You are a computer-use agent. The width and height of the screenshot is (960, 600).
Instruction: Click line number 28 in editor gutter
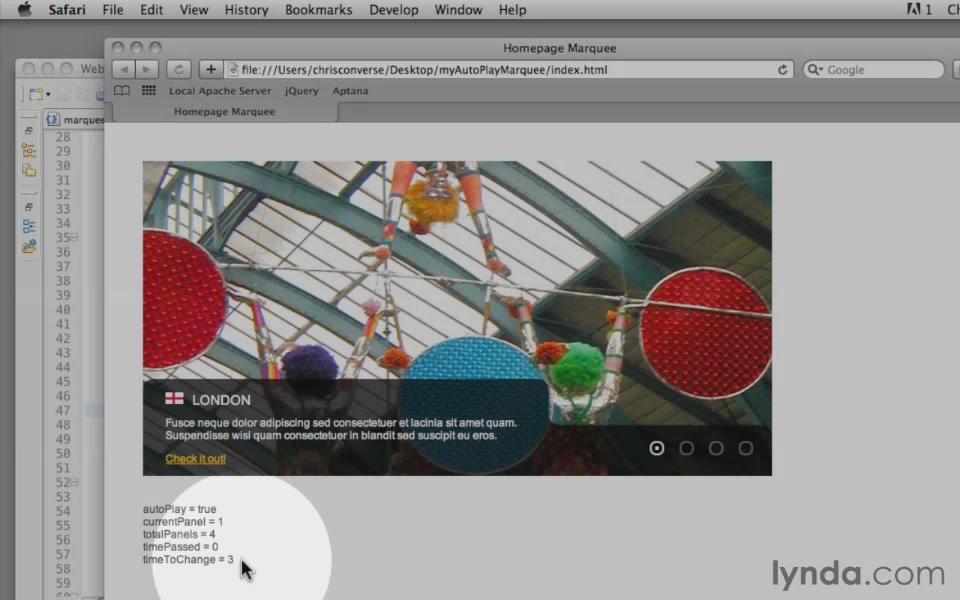tap(63, 137)
